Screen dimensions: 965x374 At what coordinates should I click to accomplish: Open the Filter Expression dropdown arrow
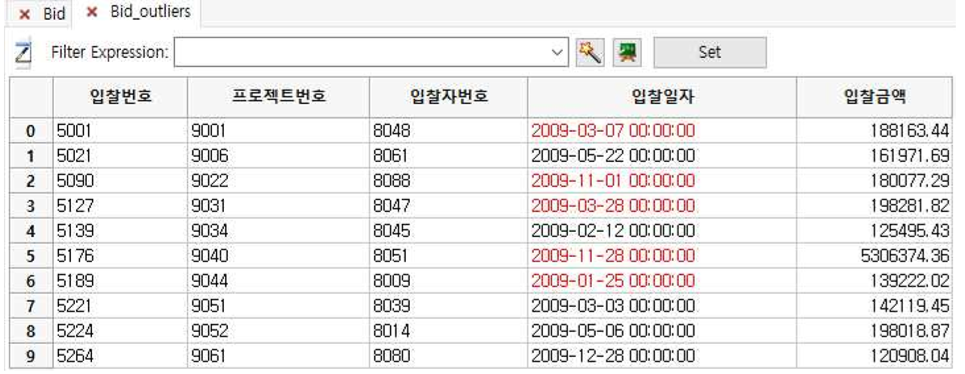[x=558, y=53]
